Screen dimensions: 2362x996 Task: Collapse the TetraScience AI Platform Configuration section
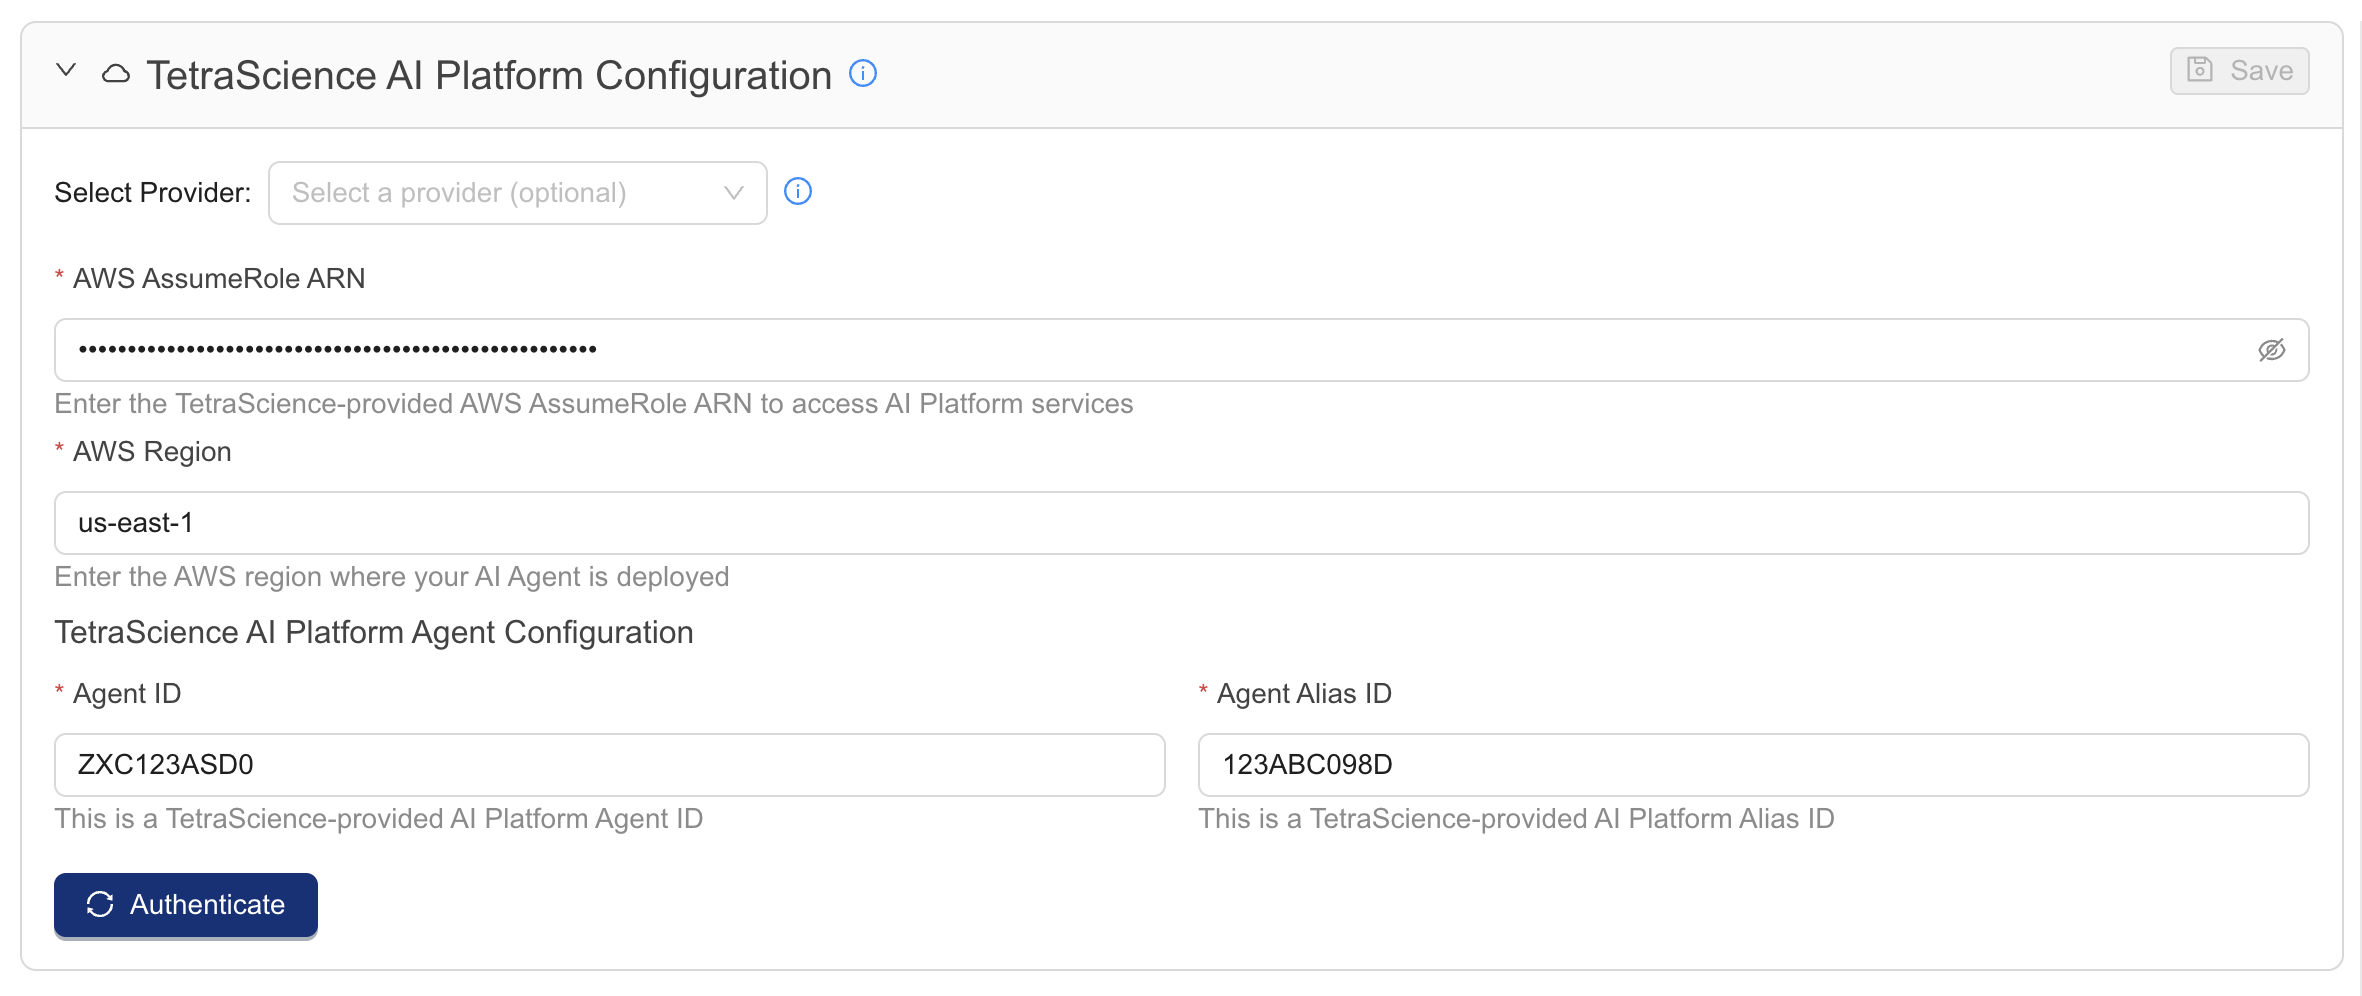click(x=66, y=71)
